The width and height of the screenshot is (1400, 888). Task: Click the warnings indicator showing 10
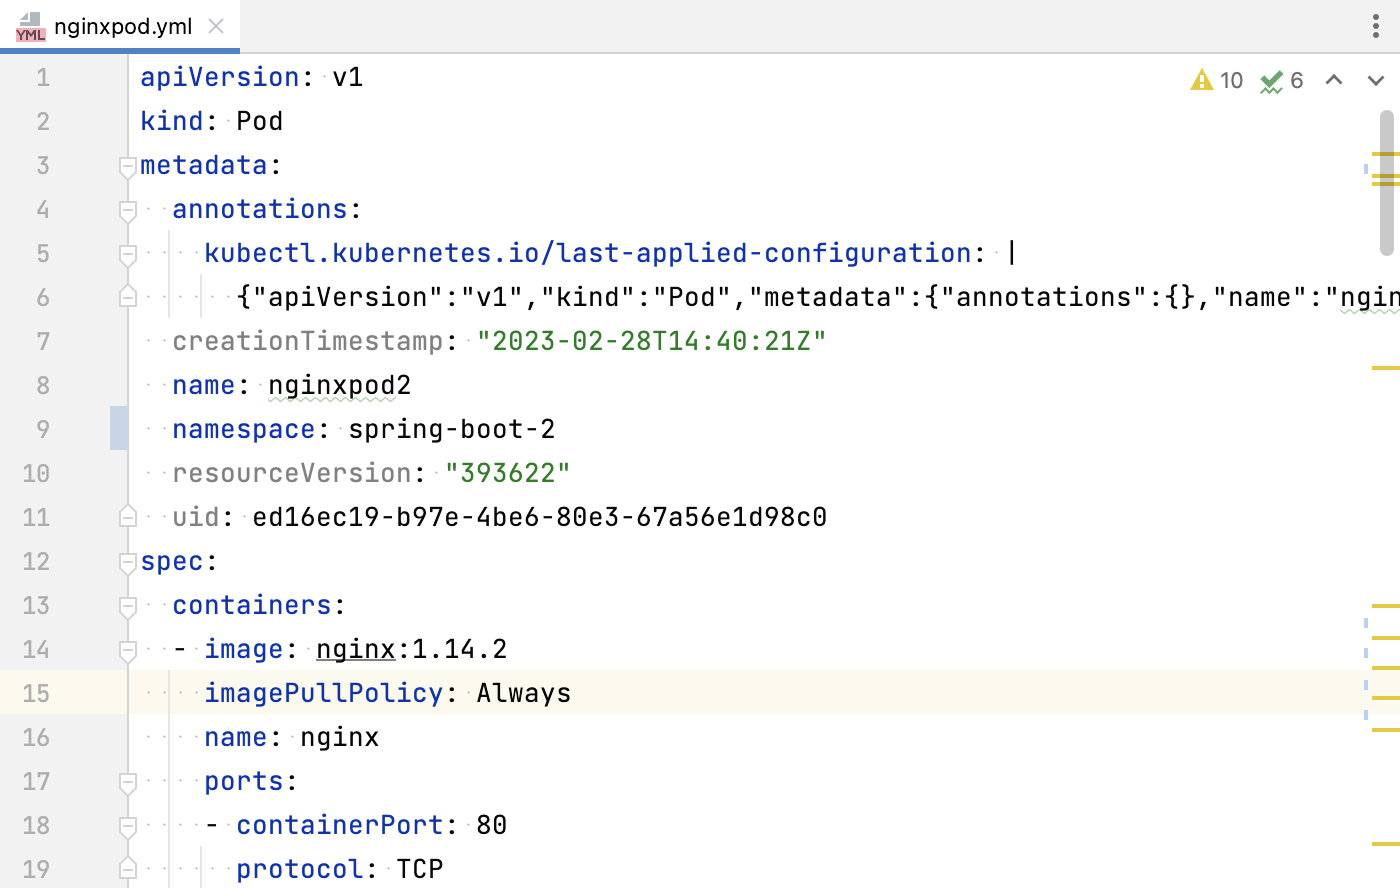(1217, 80)
